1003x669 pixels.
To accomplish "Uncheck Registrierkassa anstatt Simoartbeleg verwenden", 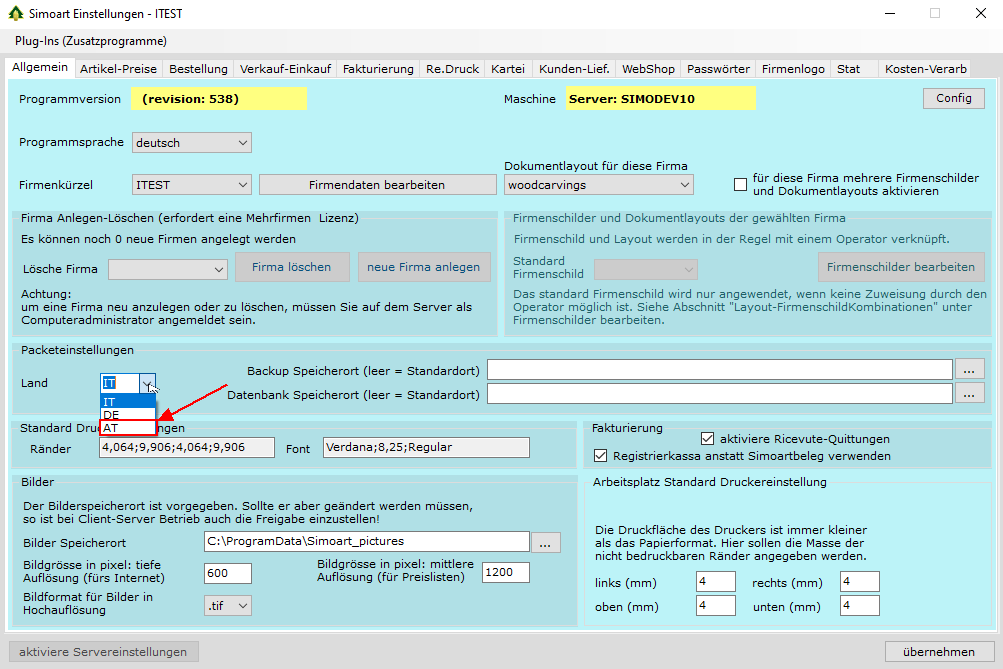I will tap(600, 456).
